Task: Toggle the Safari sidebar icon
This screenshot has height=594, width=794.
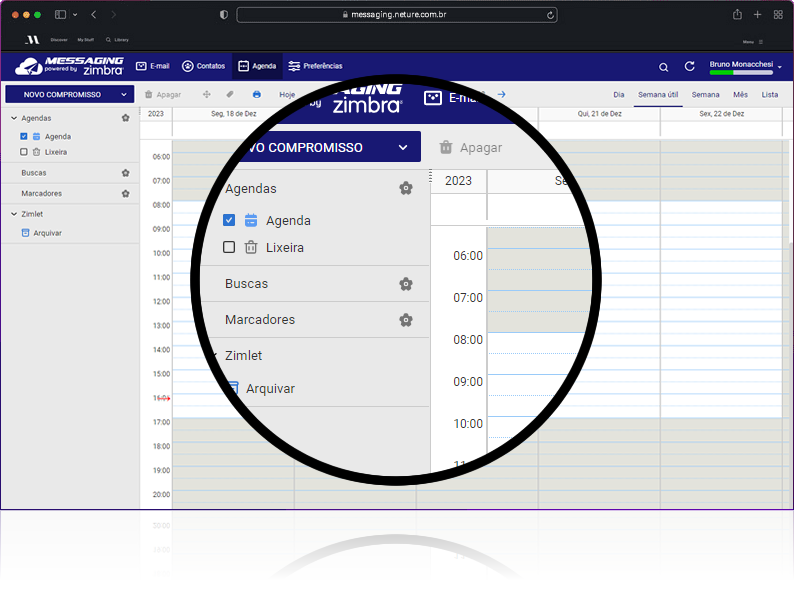Action: (x=60, y=15)
